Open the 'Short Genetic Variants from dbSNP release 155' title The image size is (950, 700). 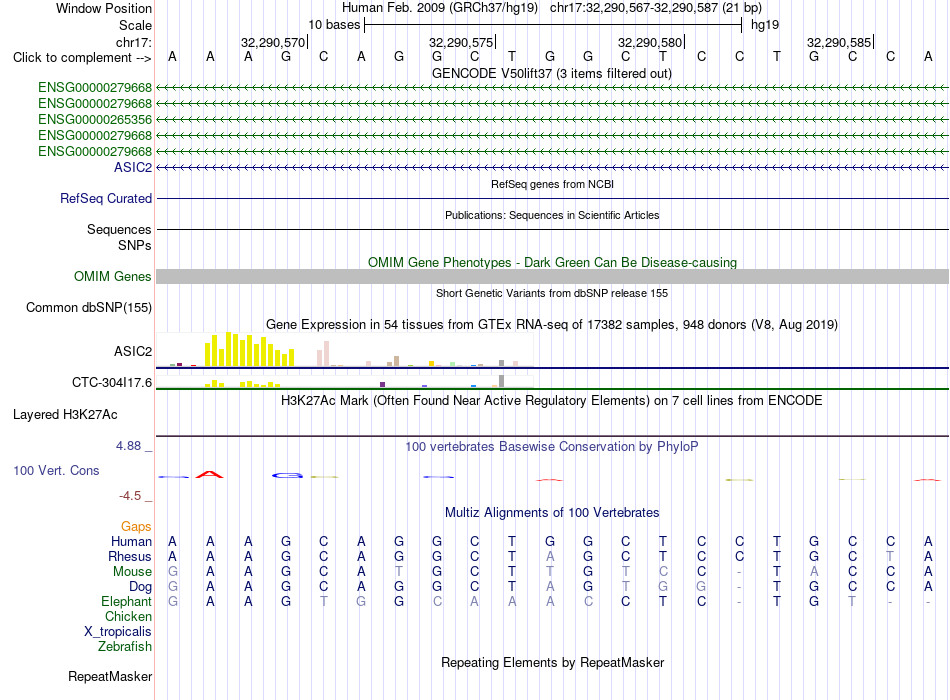pos(552,293)
